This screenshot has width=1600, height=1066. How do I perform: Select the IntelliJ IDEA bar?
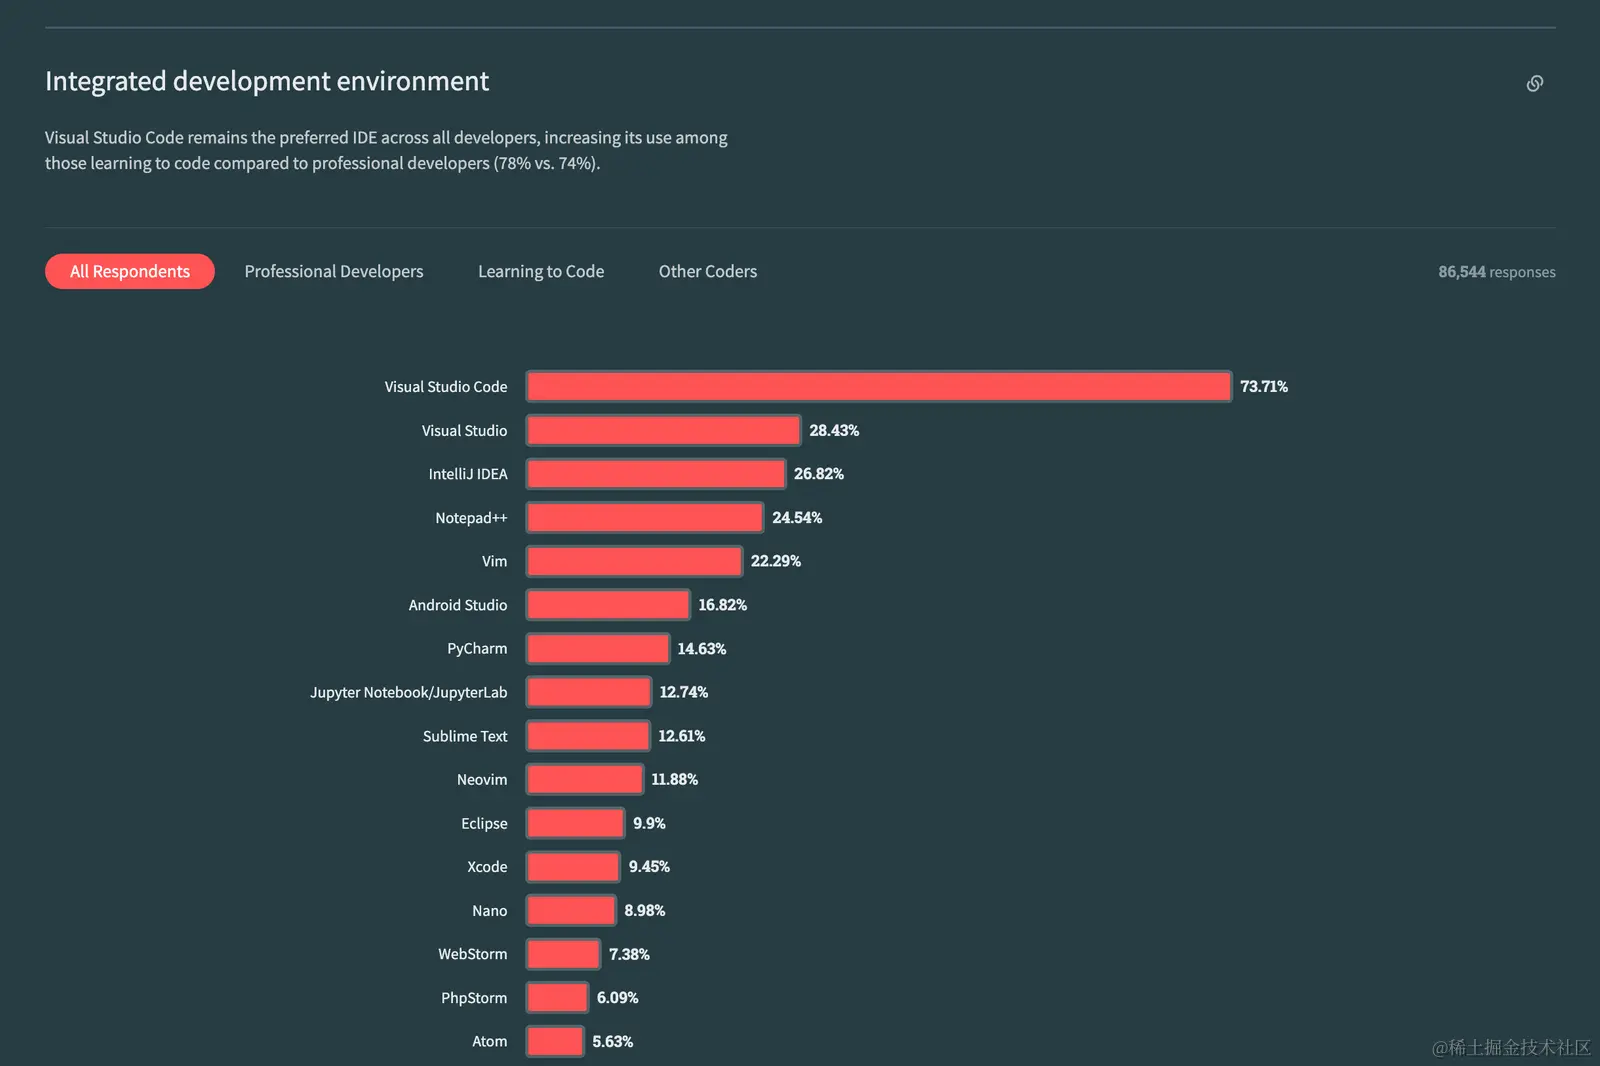(656, 474)
